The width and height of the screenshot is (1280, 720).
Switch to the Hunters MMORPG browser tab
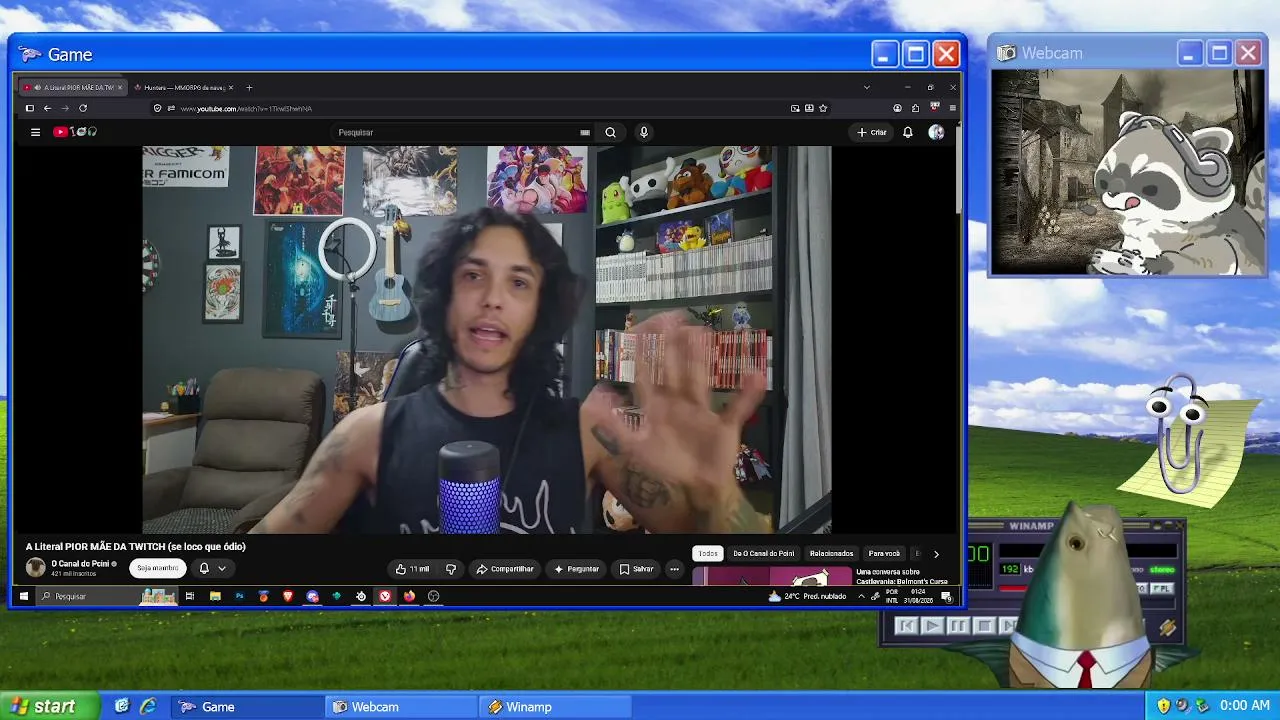pos(183,88)
